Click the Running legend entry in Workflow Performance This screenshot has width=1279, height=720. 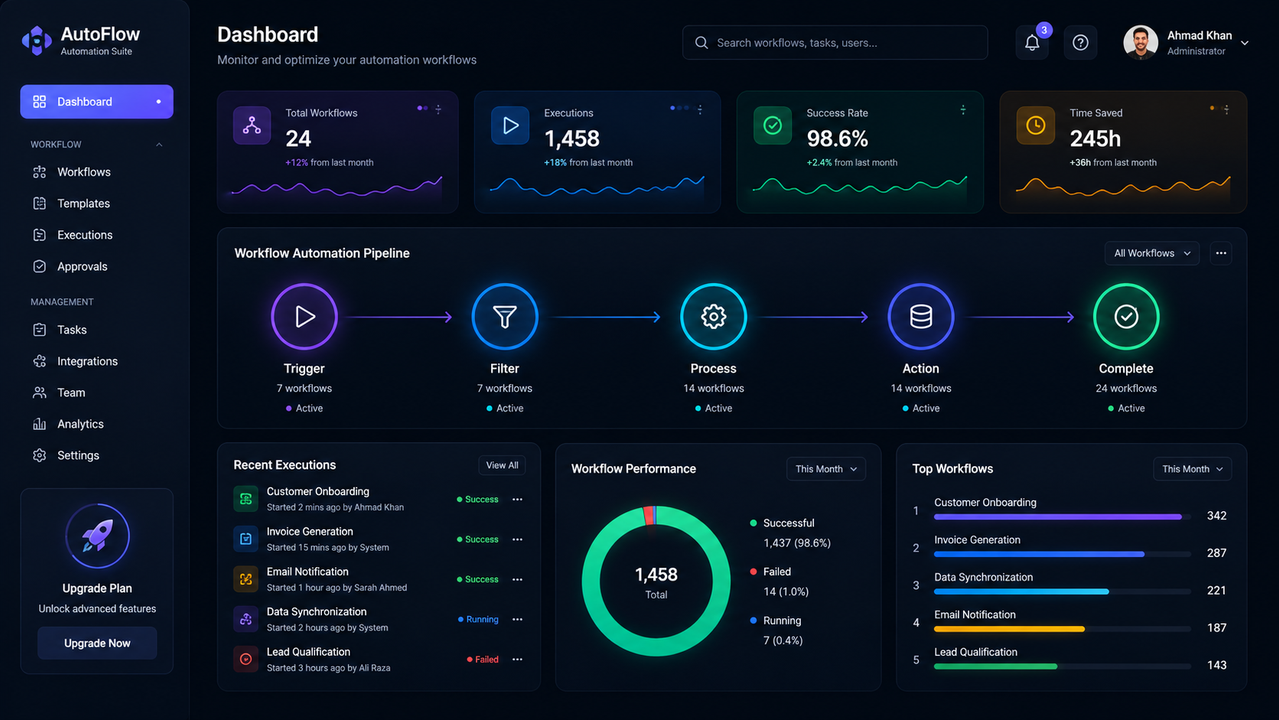pos(777,630)
